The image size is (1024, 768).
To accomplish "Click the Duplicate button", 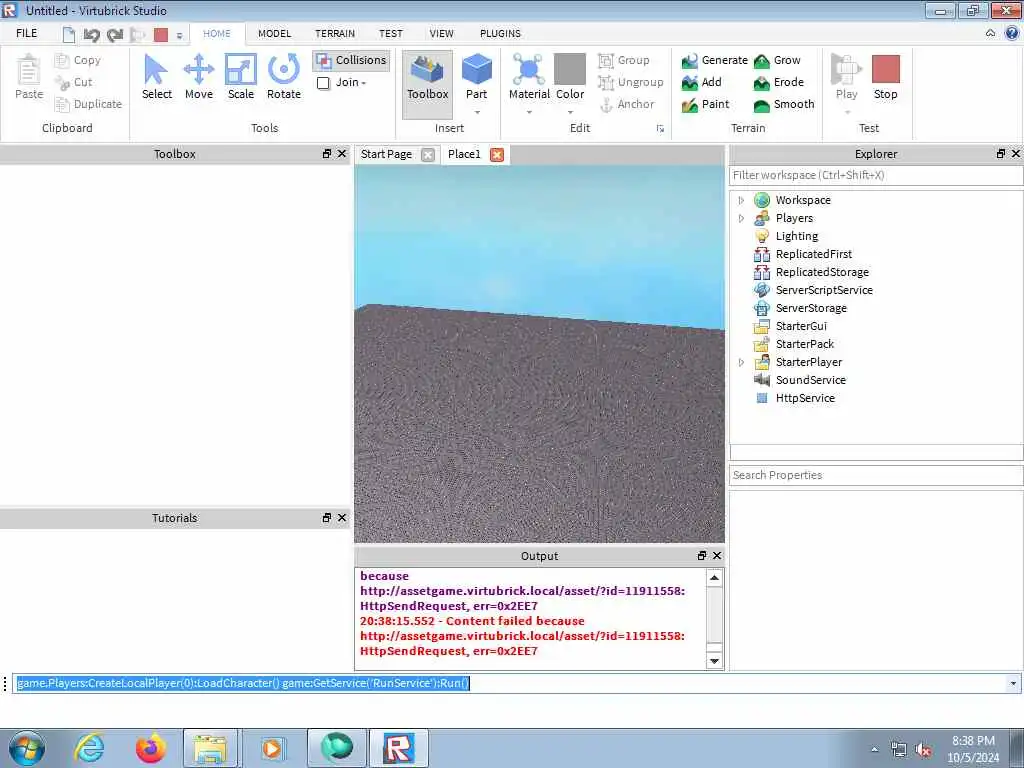I will [89, 104].
